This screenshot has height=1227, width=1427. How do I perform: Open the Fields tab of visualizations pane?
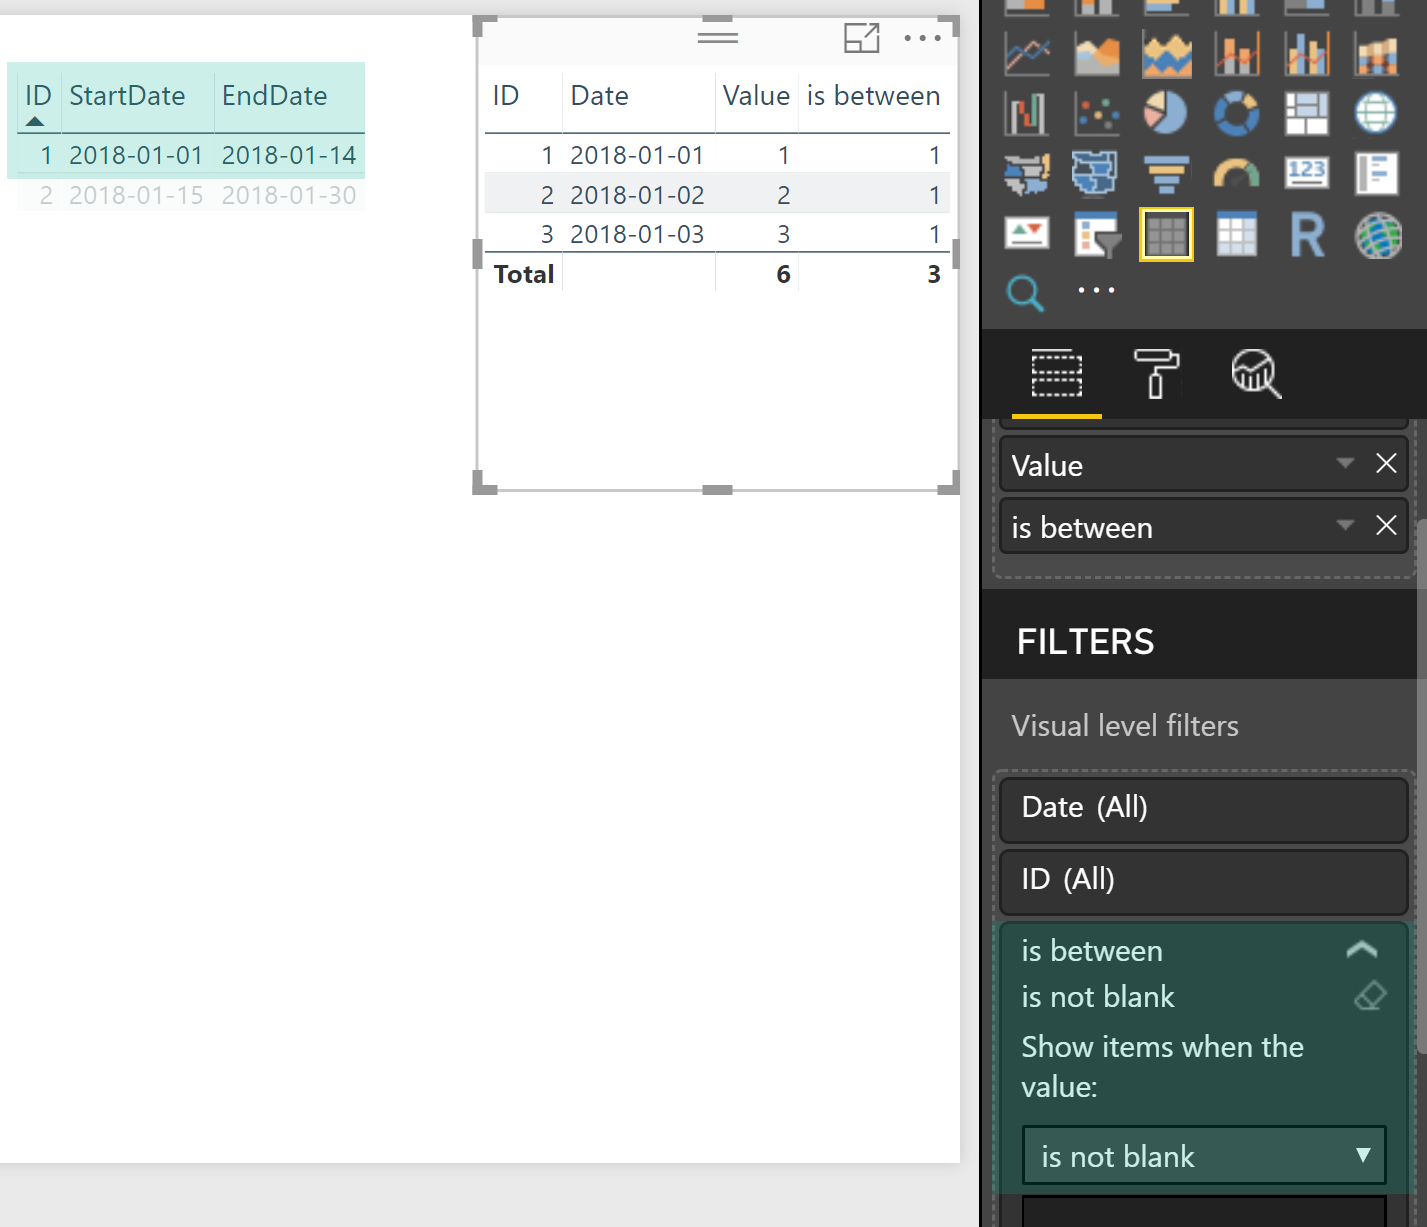tap(1057, 374)
